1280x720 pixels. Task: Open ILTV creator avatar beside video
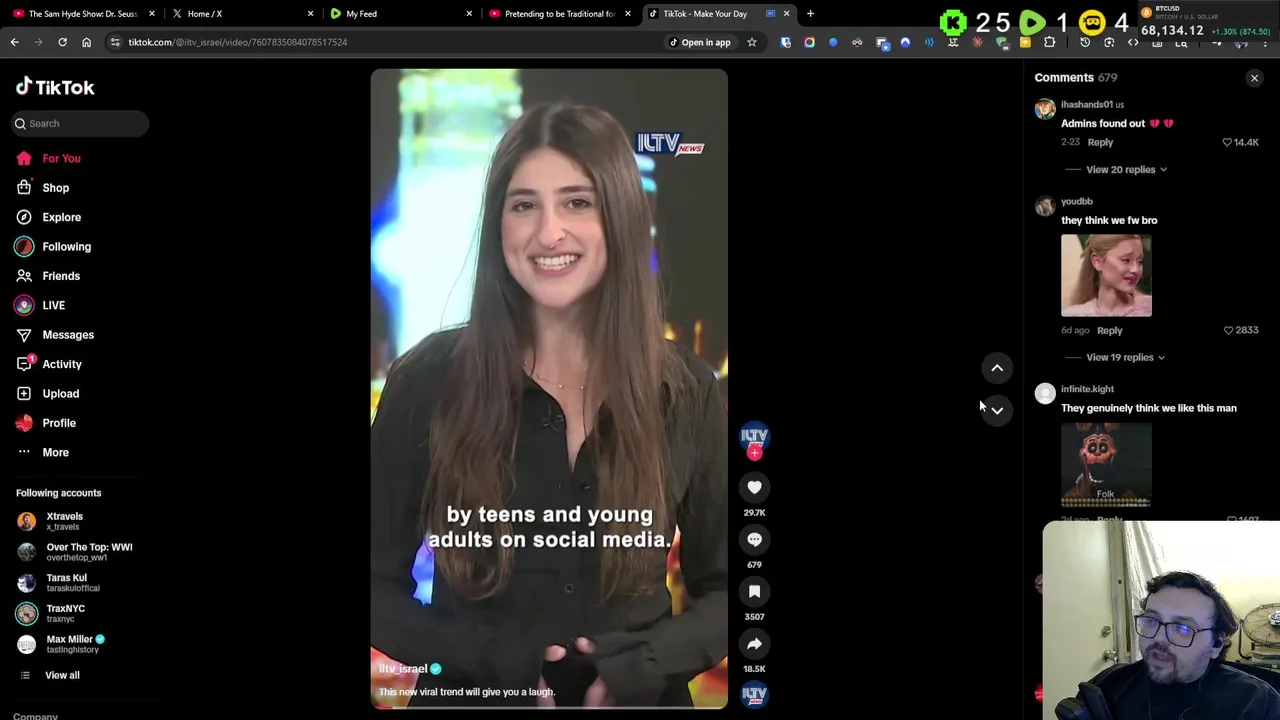click(754, 436)
